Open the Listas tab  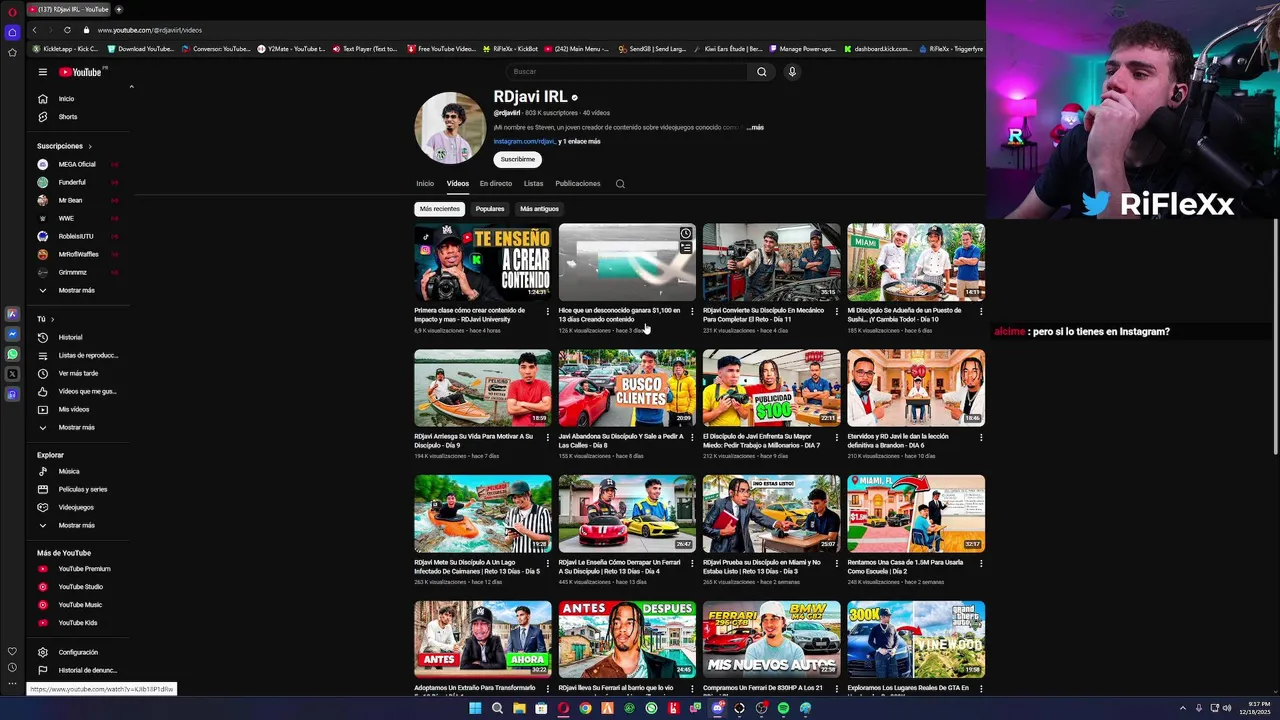pyautogui.click(x=533, y=184)
